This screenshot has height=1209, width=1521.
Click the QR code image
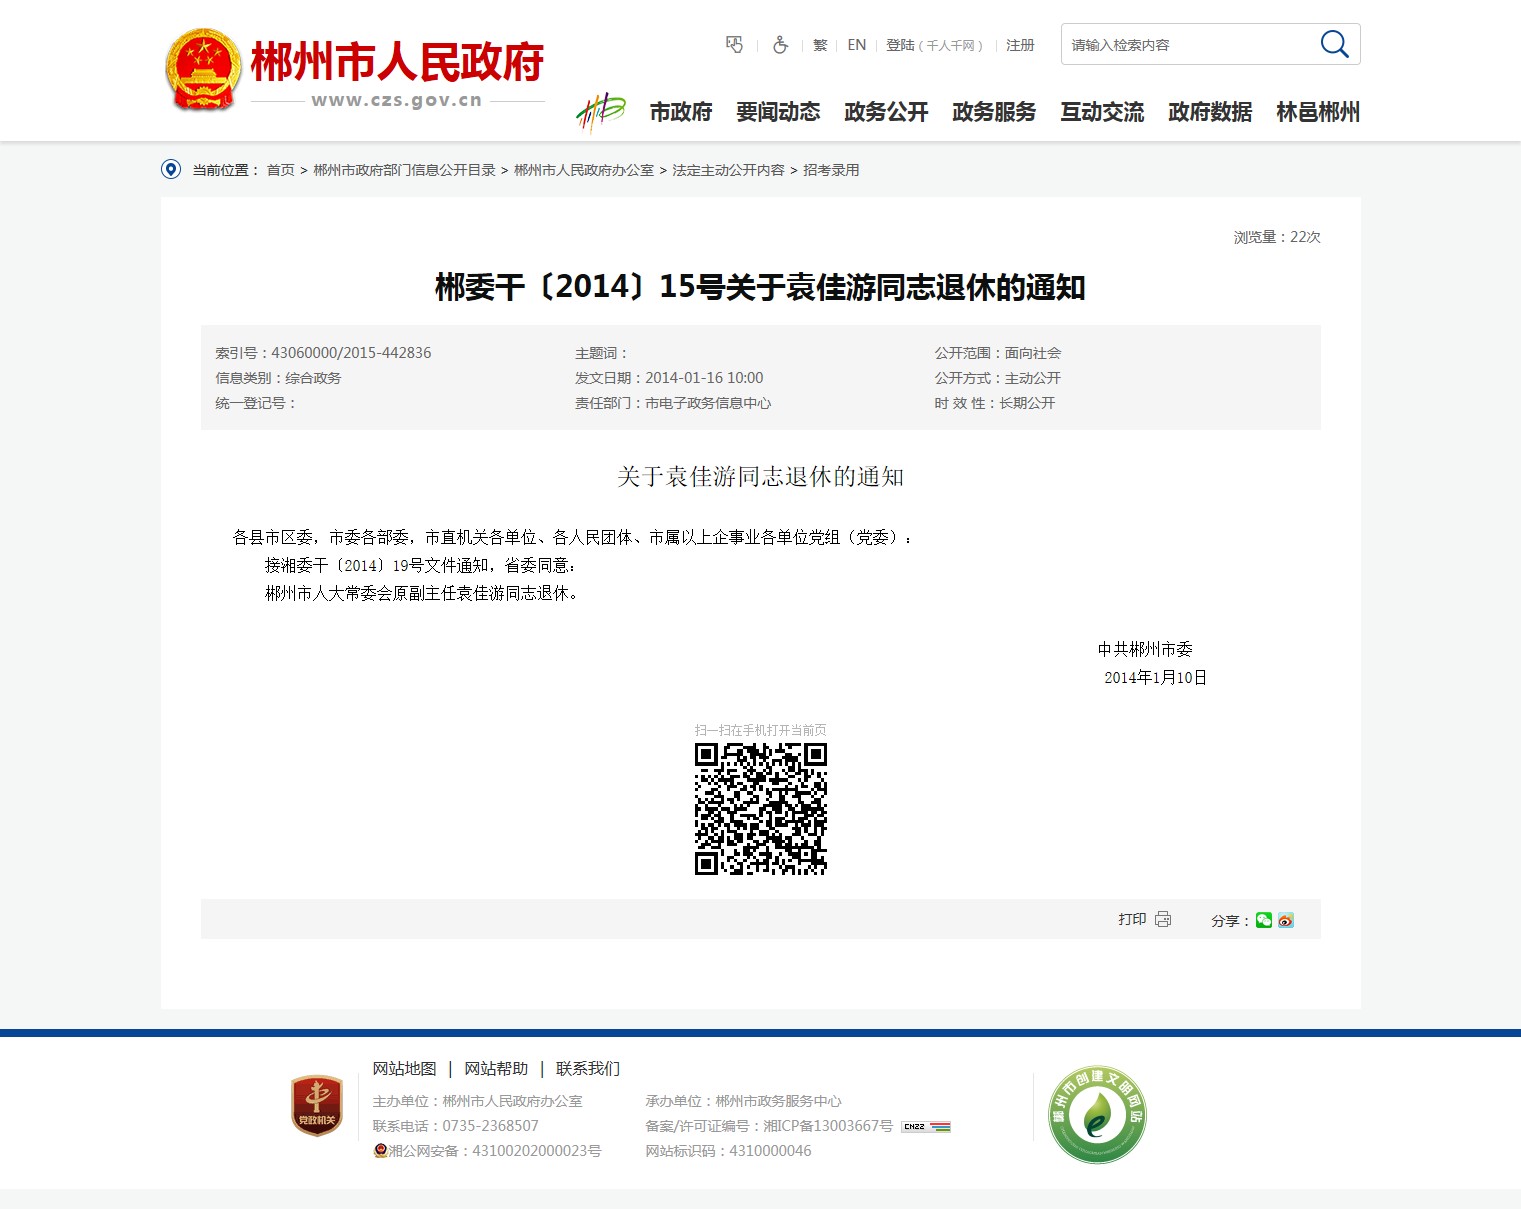click(x=761, y=808)
